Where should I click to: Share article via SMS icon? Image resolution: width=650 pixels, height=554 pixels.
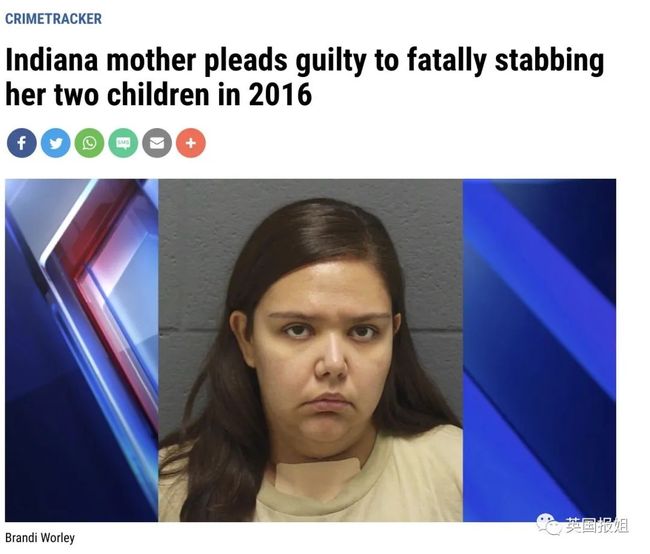[x=123, y=143]
